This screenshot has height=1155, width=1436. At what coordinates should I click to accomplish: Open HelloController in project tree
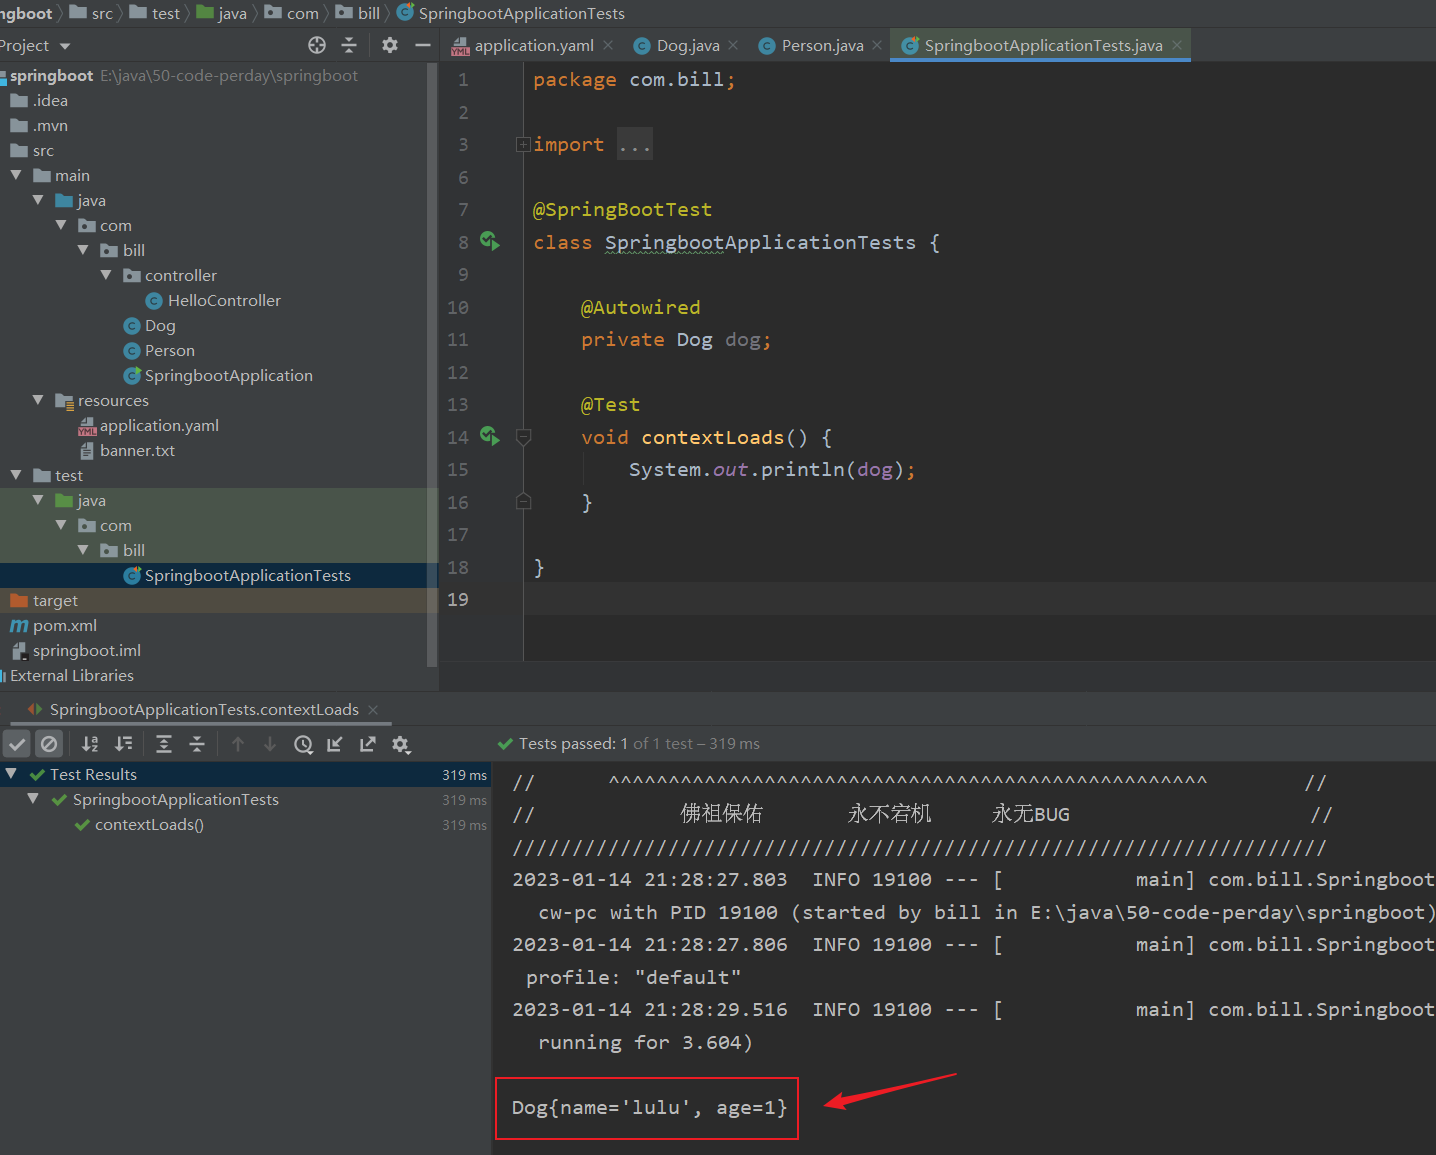(224, 301)
